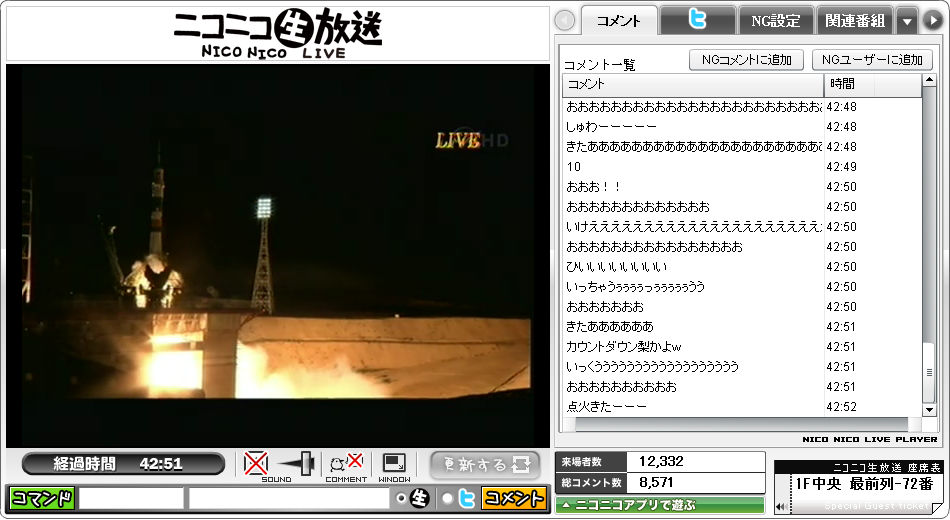Select comment カウントダウン梨かよw
The width and height of the screenshot is (950, 520).
point(742,347)
